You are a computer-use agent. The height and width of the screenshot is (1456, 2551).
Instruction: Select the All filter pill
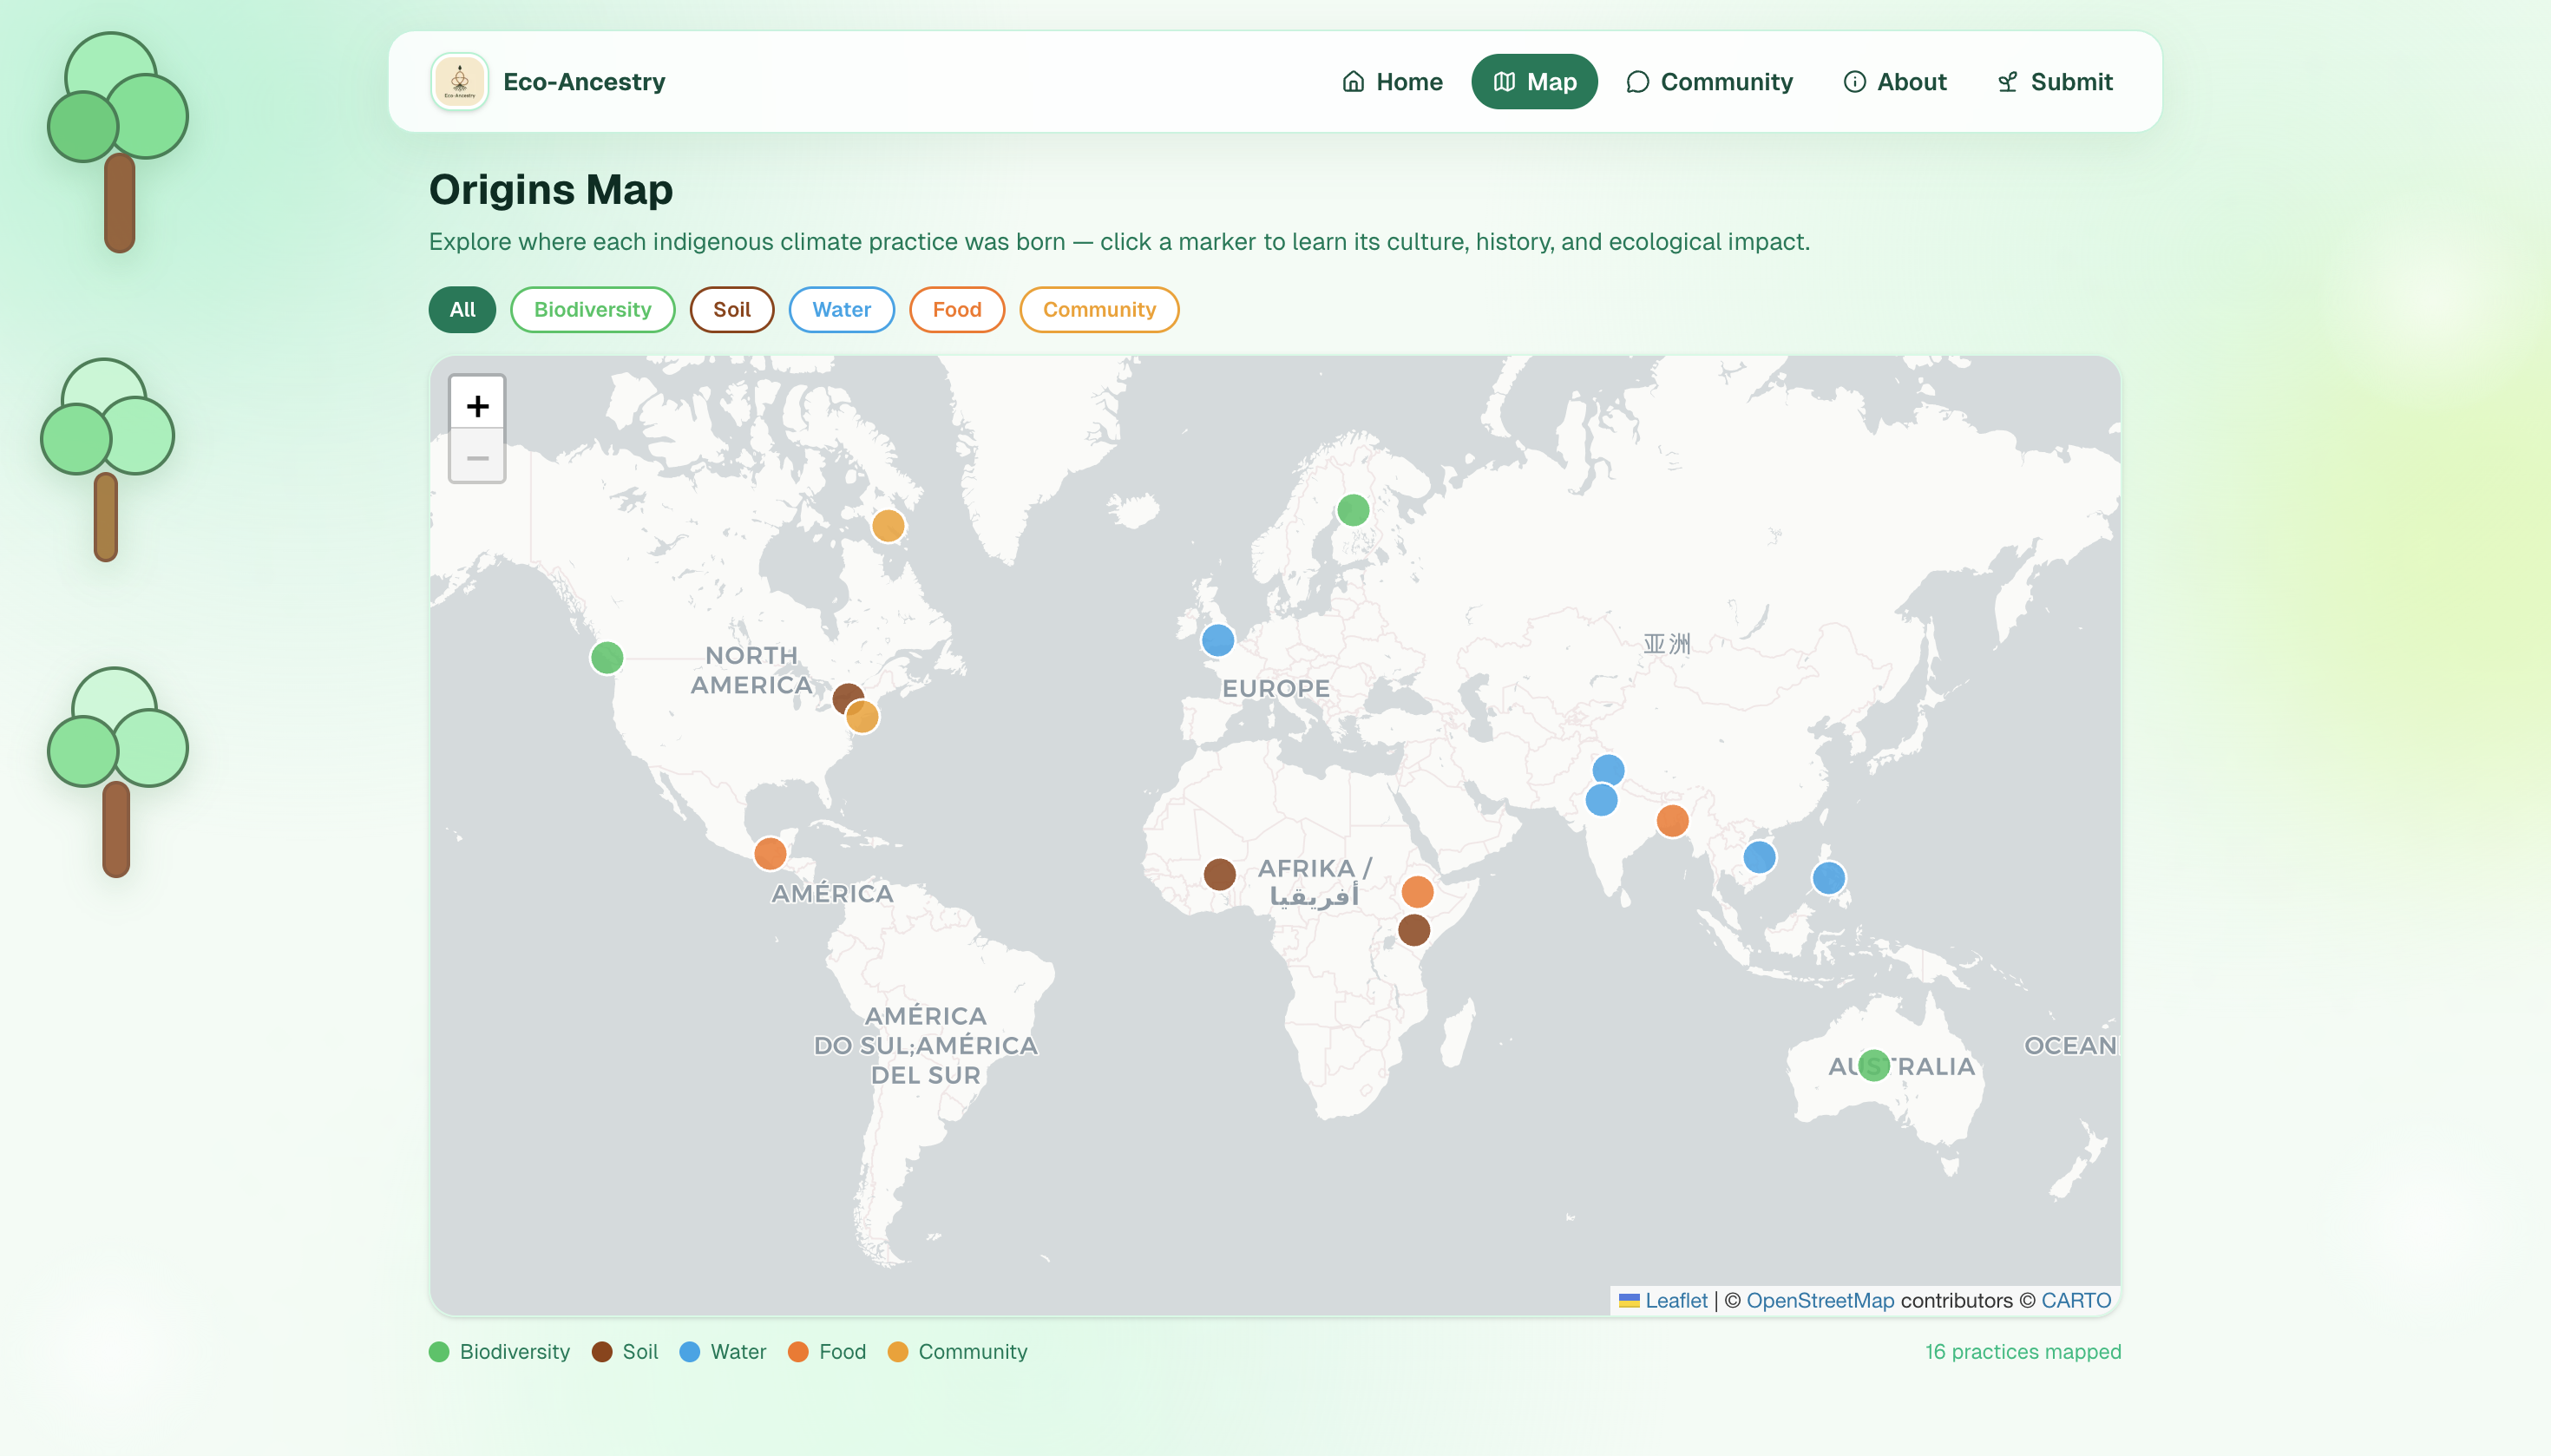pos(462,309)
